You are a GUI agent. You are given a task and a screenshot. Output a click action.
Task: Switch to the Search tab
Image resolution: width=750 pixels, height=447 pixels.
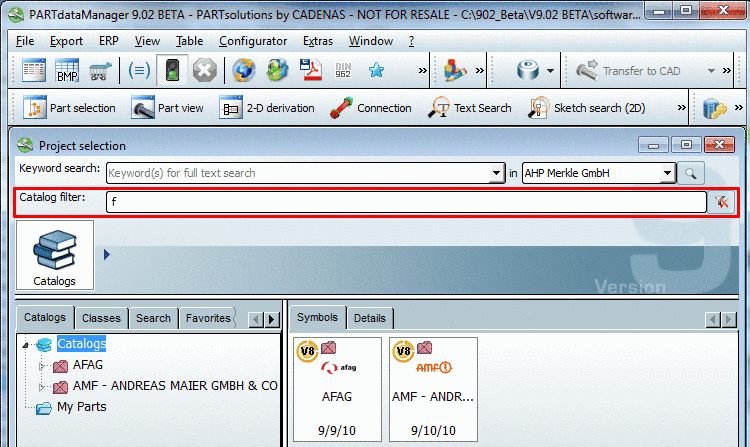tap(153, 318)
